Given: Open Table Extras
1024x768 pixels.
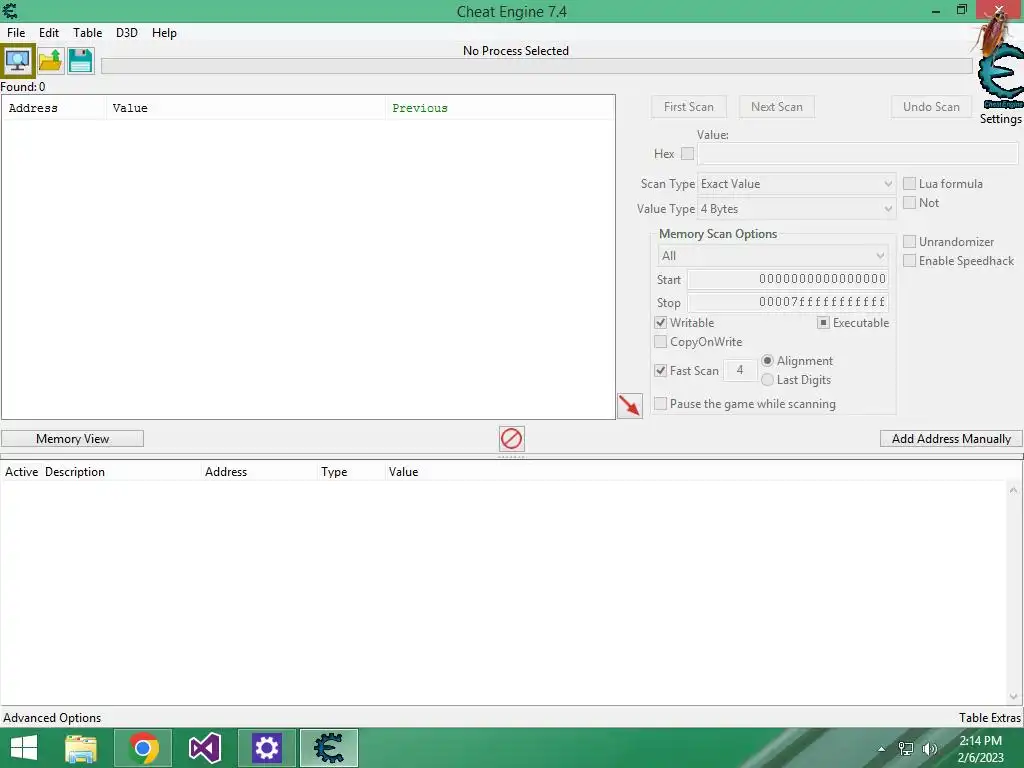Looking at the screenshot, I should pyautogui.click(x=989, y=718).
